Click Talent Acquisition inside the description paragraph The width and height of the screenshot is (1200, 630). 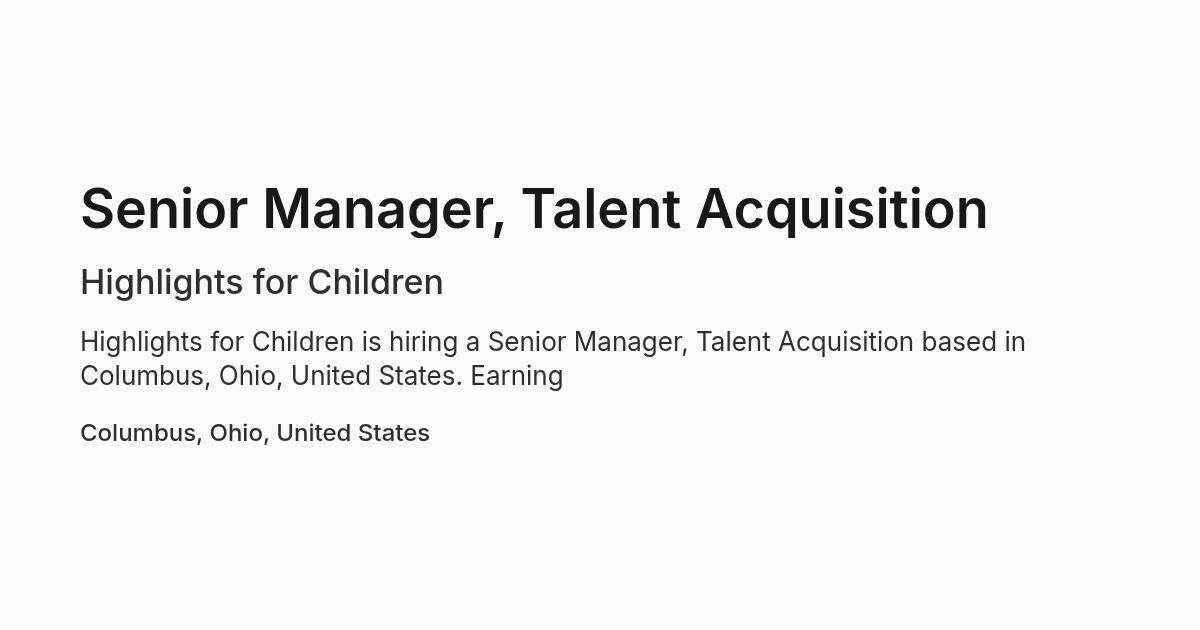tap(805, 343)
